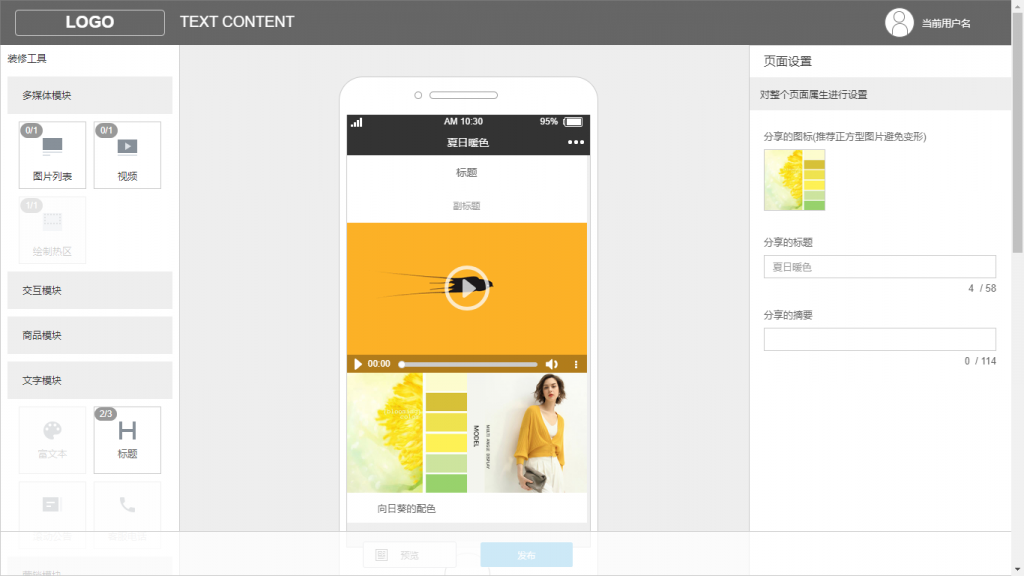Add a 标题 heading module
Screen dimensions: 1024x576
[x=127, y=439]
